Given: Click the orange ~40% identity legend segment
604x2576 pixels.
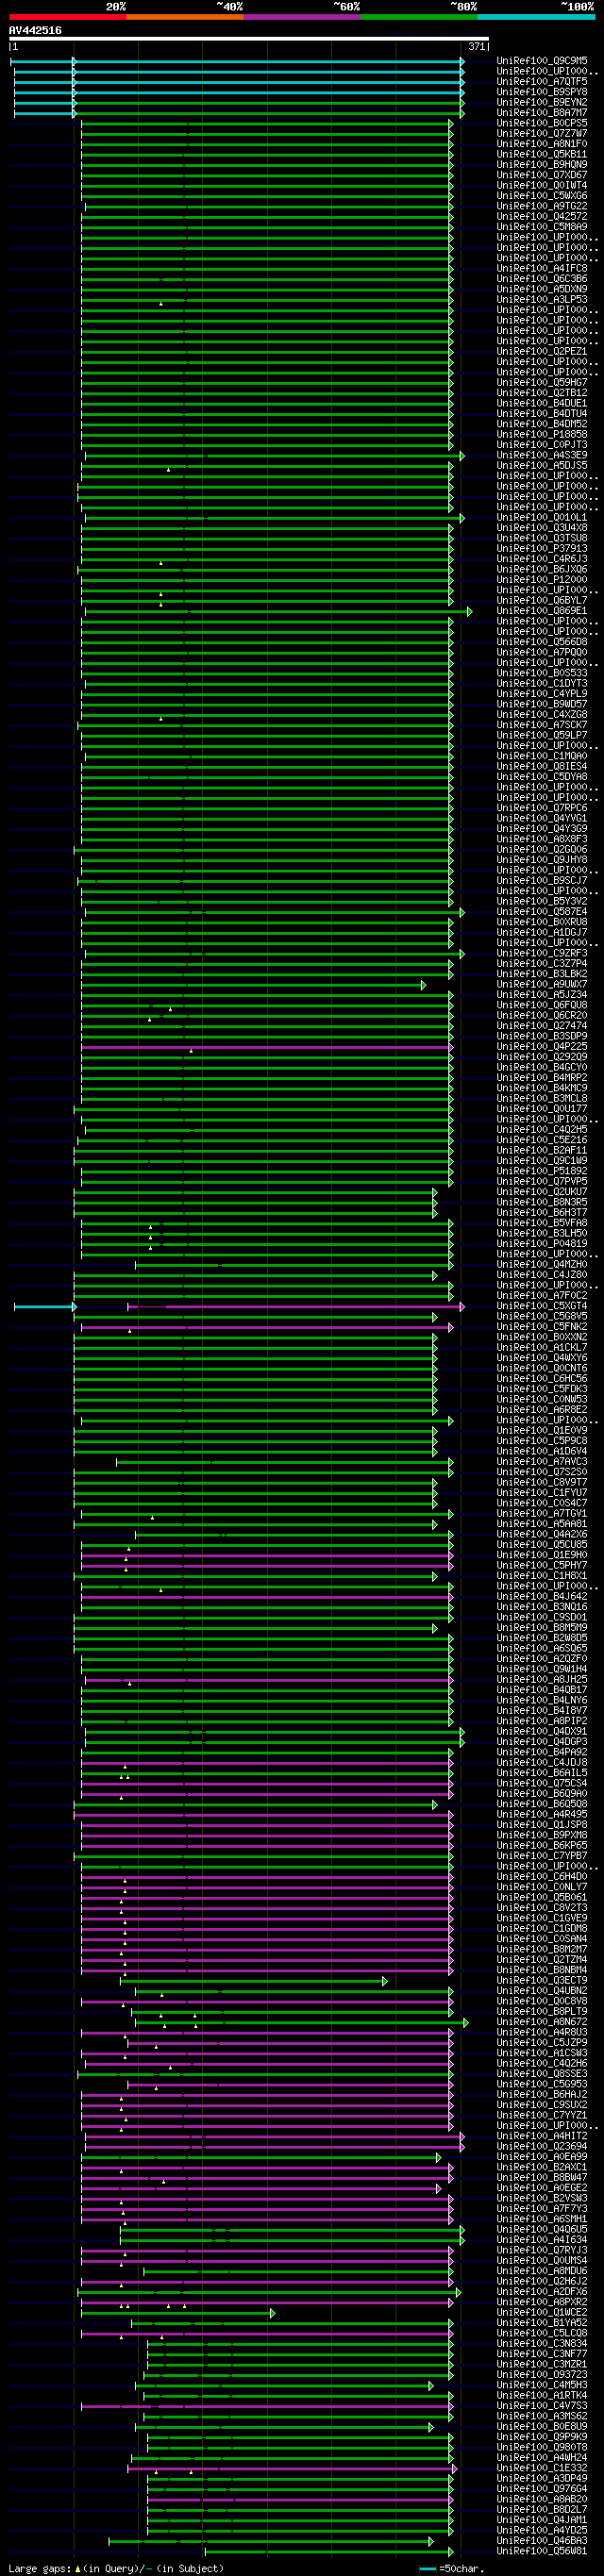Looking at the screenshot, I should pos(185,17).
